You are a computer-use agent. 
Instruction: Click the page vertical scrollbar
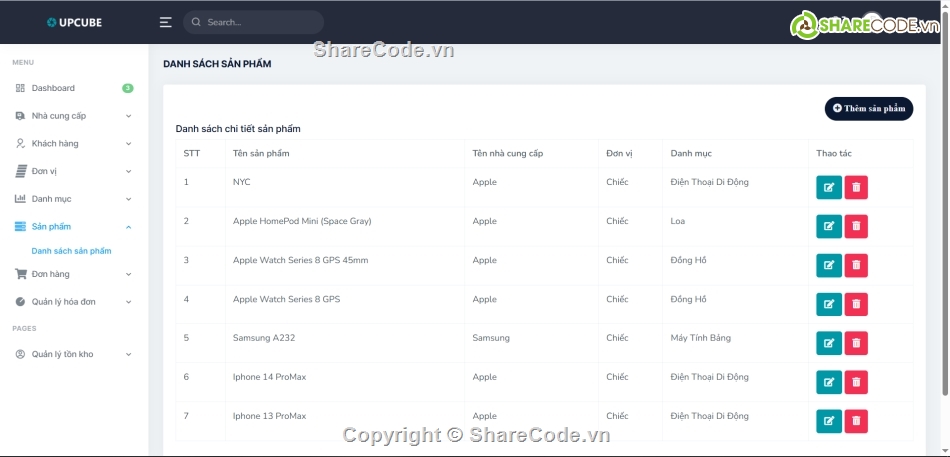[x=945, y=206]
